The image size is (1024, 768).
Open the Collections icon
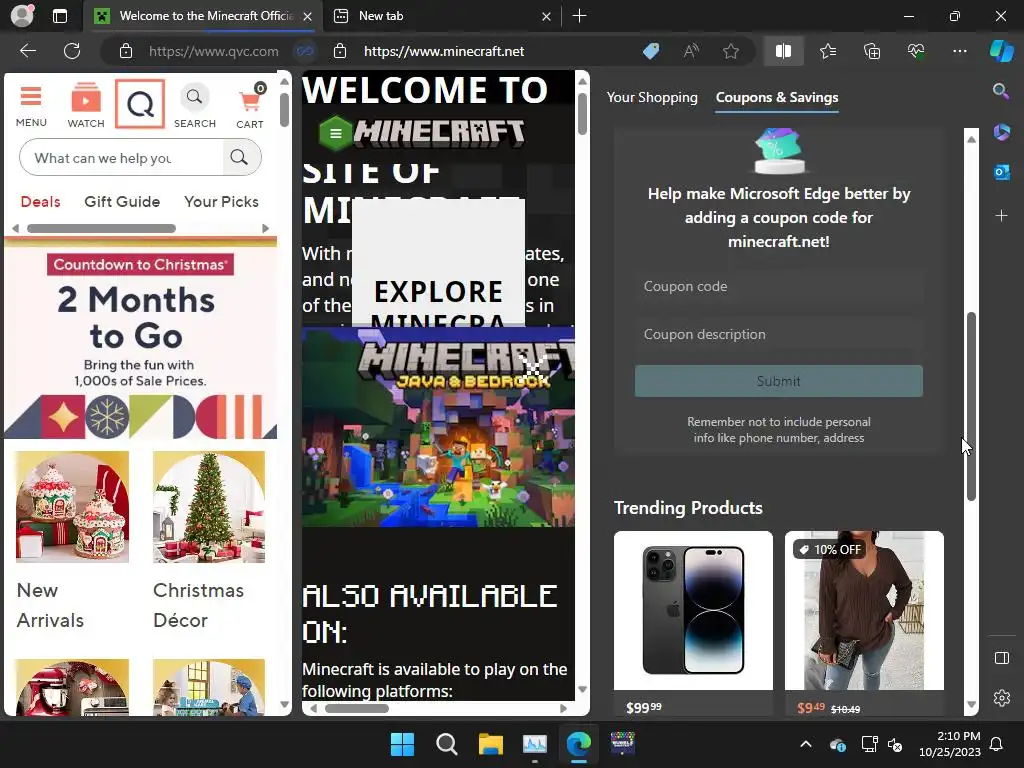872,51
